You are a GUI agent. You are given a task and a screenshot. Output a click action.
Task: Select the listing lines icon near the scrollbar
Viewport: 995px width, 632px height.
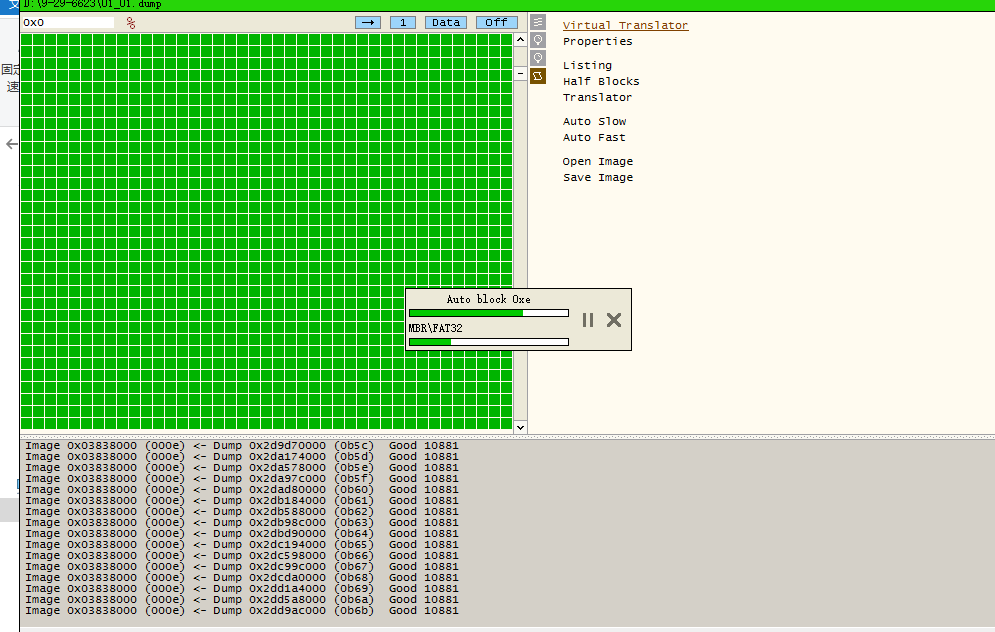coord(538,22)
